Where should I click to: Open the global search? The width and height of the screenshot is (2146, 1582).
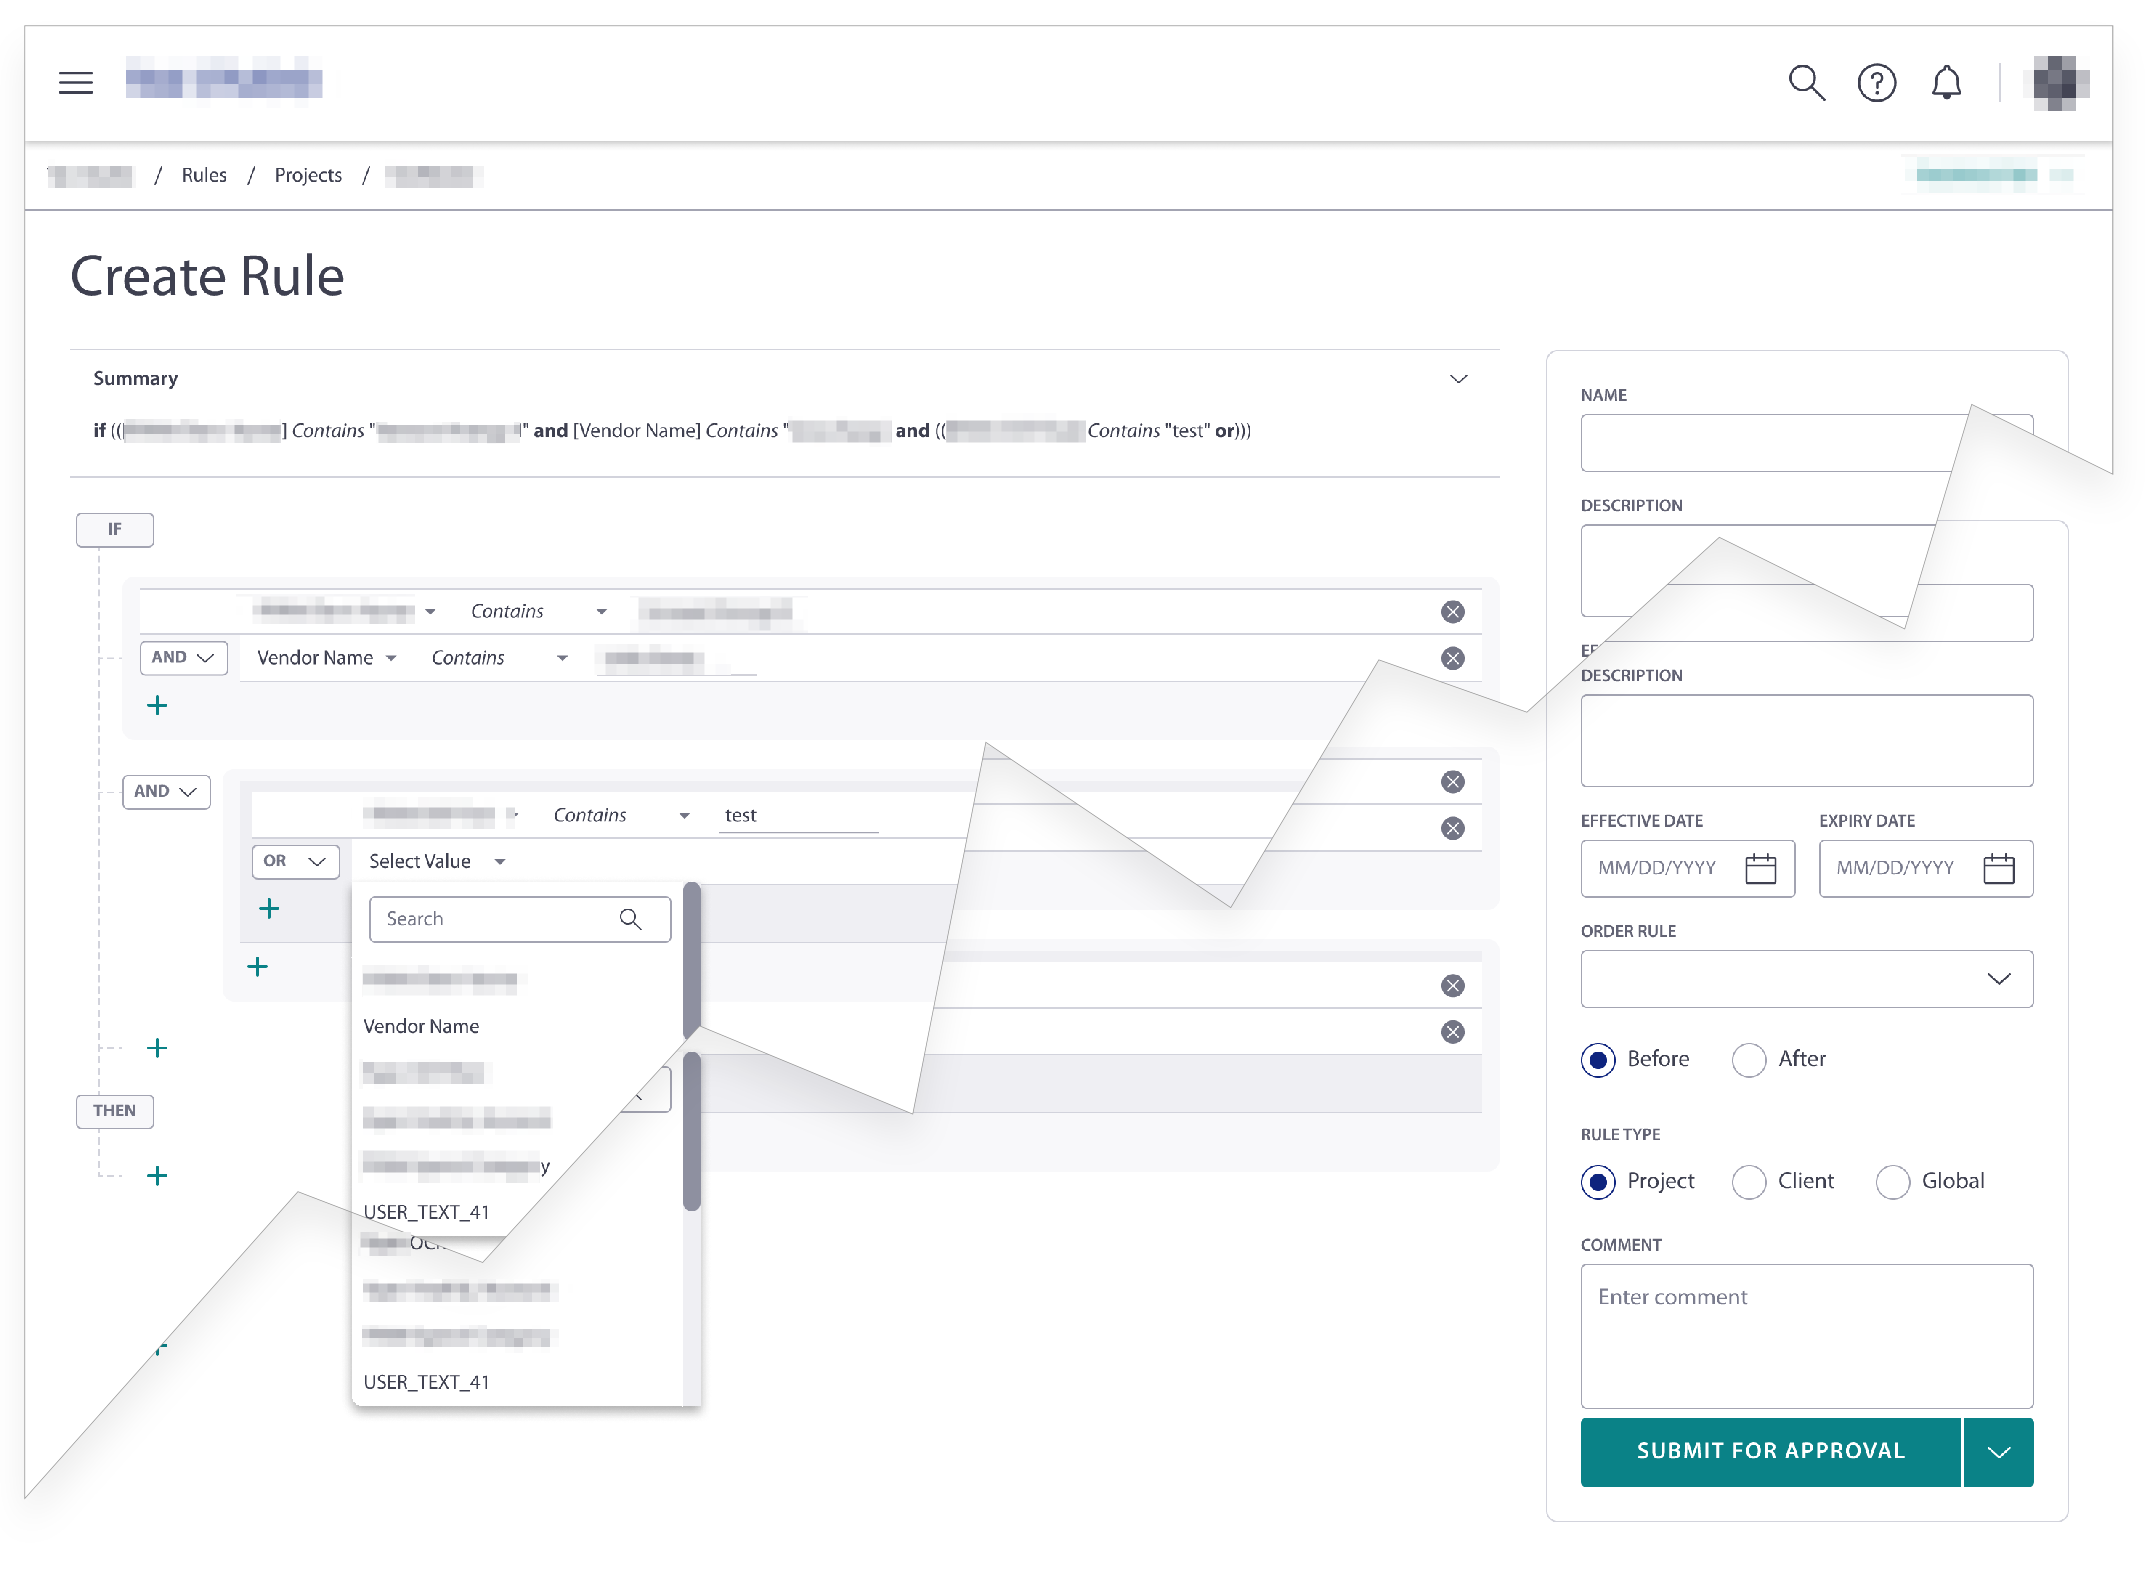(1806, 83)
